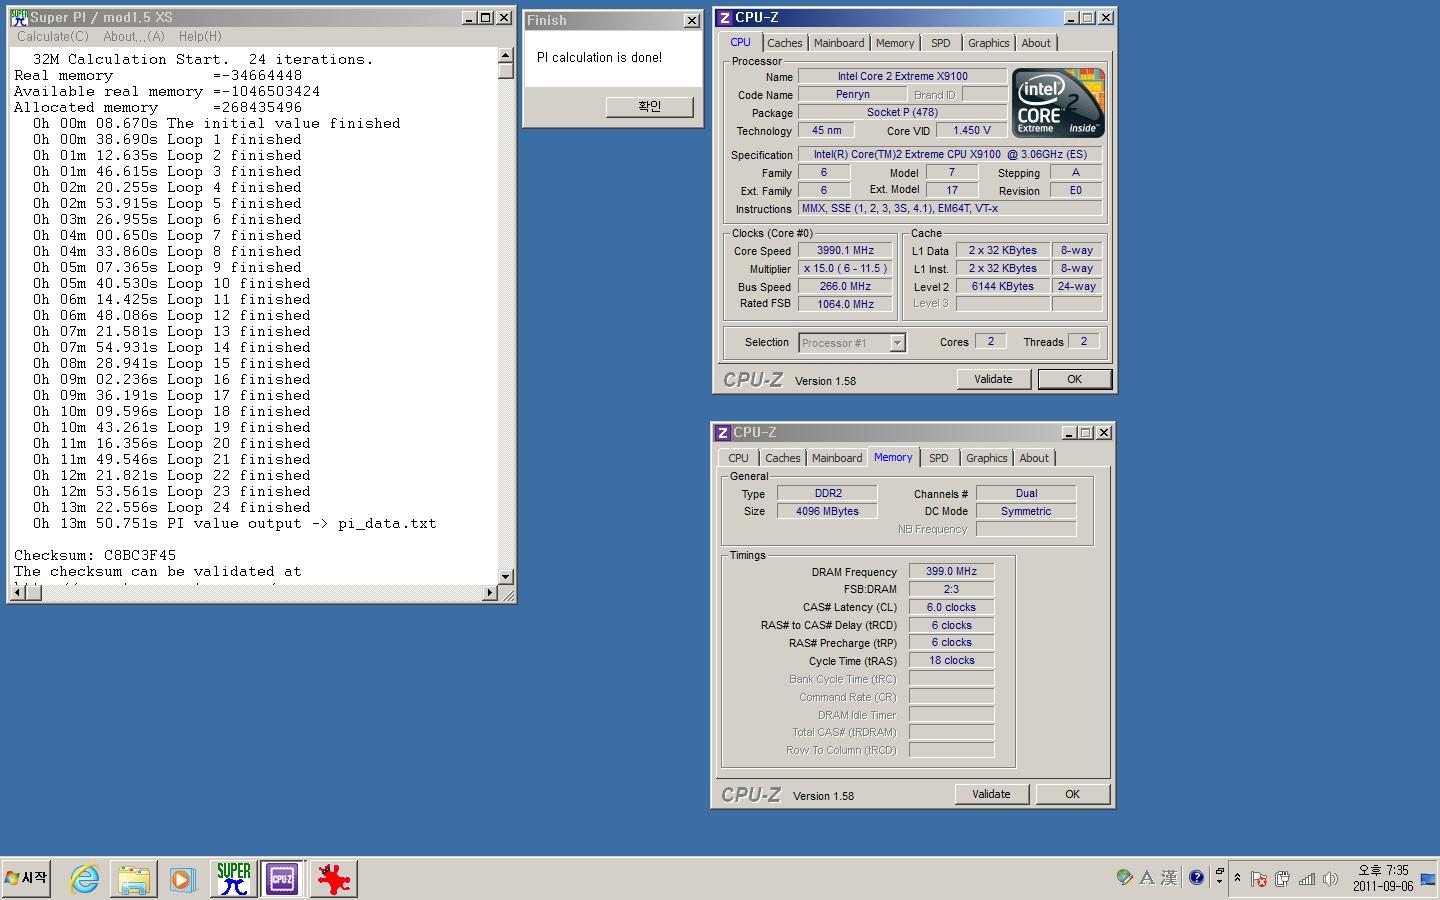This screenshot has height=900, width=1440.
Task: Click the Core Speed 3990.1 MHz field
Action: click(x=845, y=251)
